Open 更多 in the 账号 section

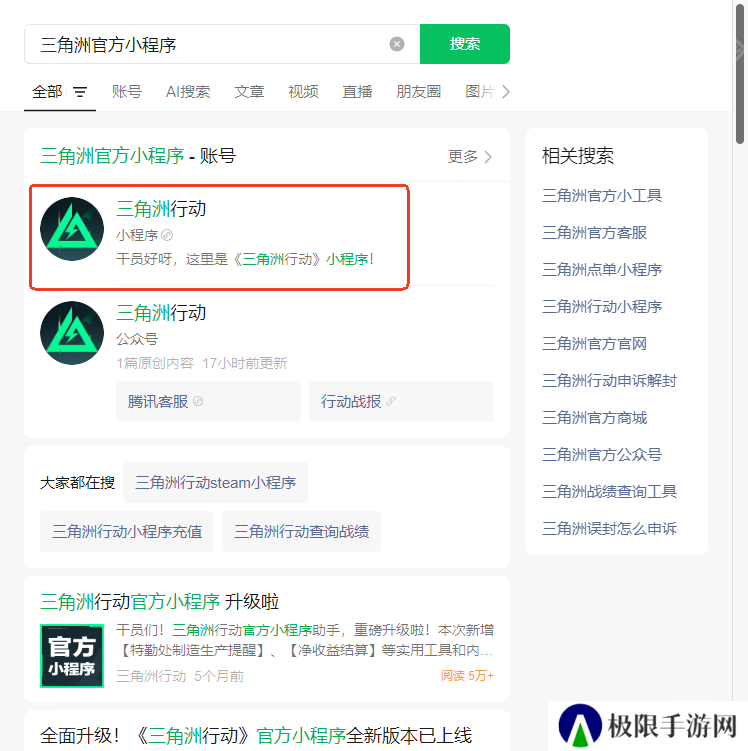pyautogui.click(x=470, y=156)
